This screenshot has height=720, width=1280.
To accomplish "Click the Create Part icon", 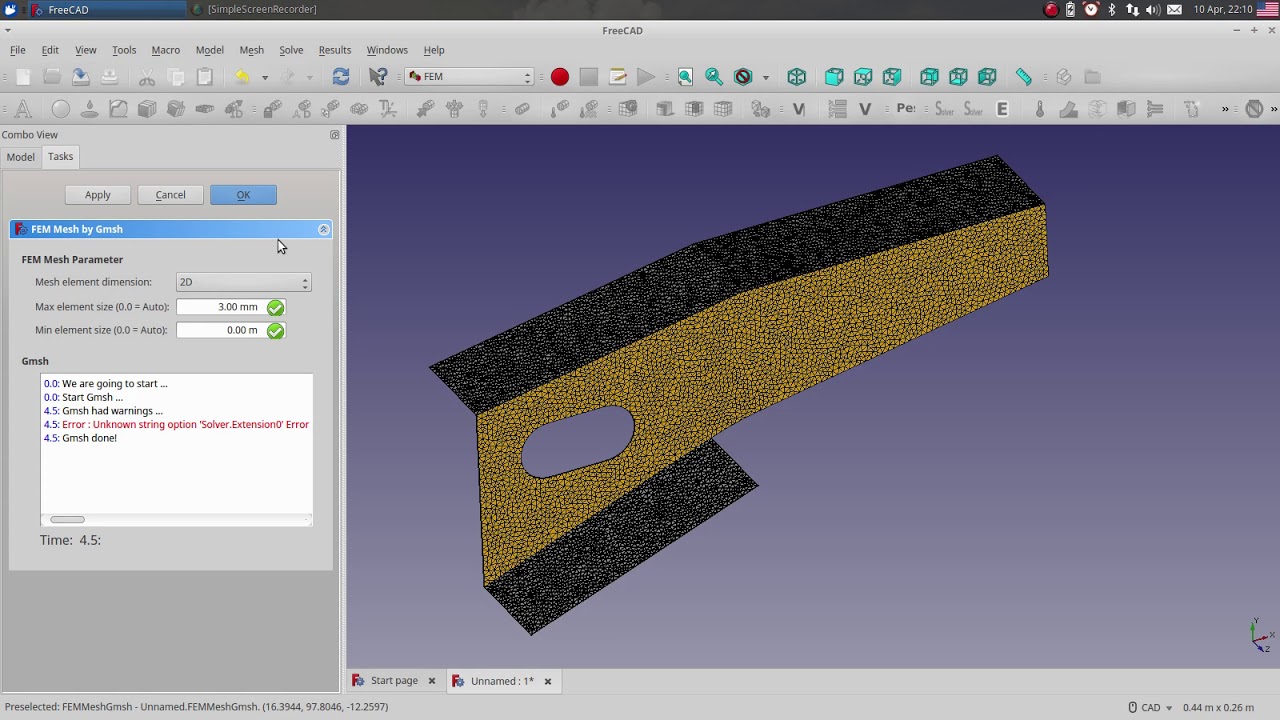I will click(1063, 77).
